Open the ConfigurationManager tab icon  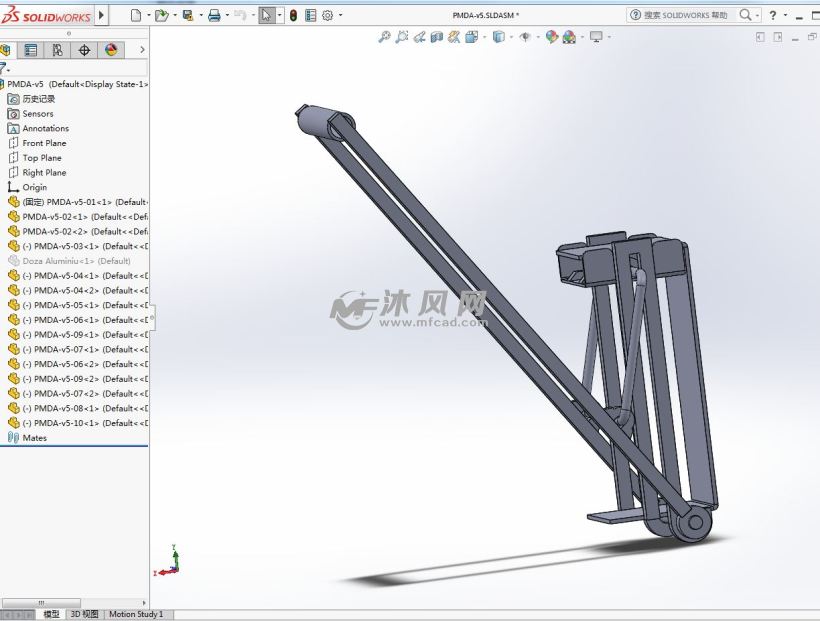point(57,50)
